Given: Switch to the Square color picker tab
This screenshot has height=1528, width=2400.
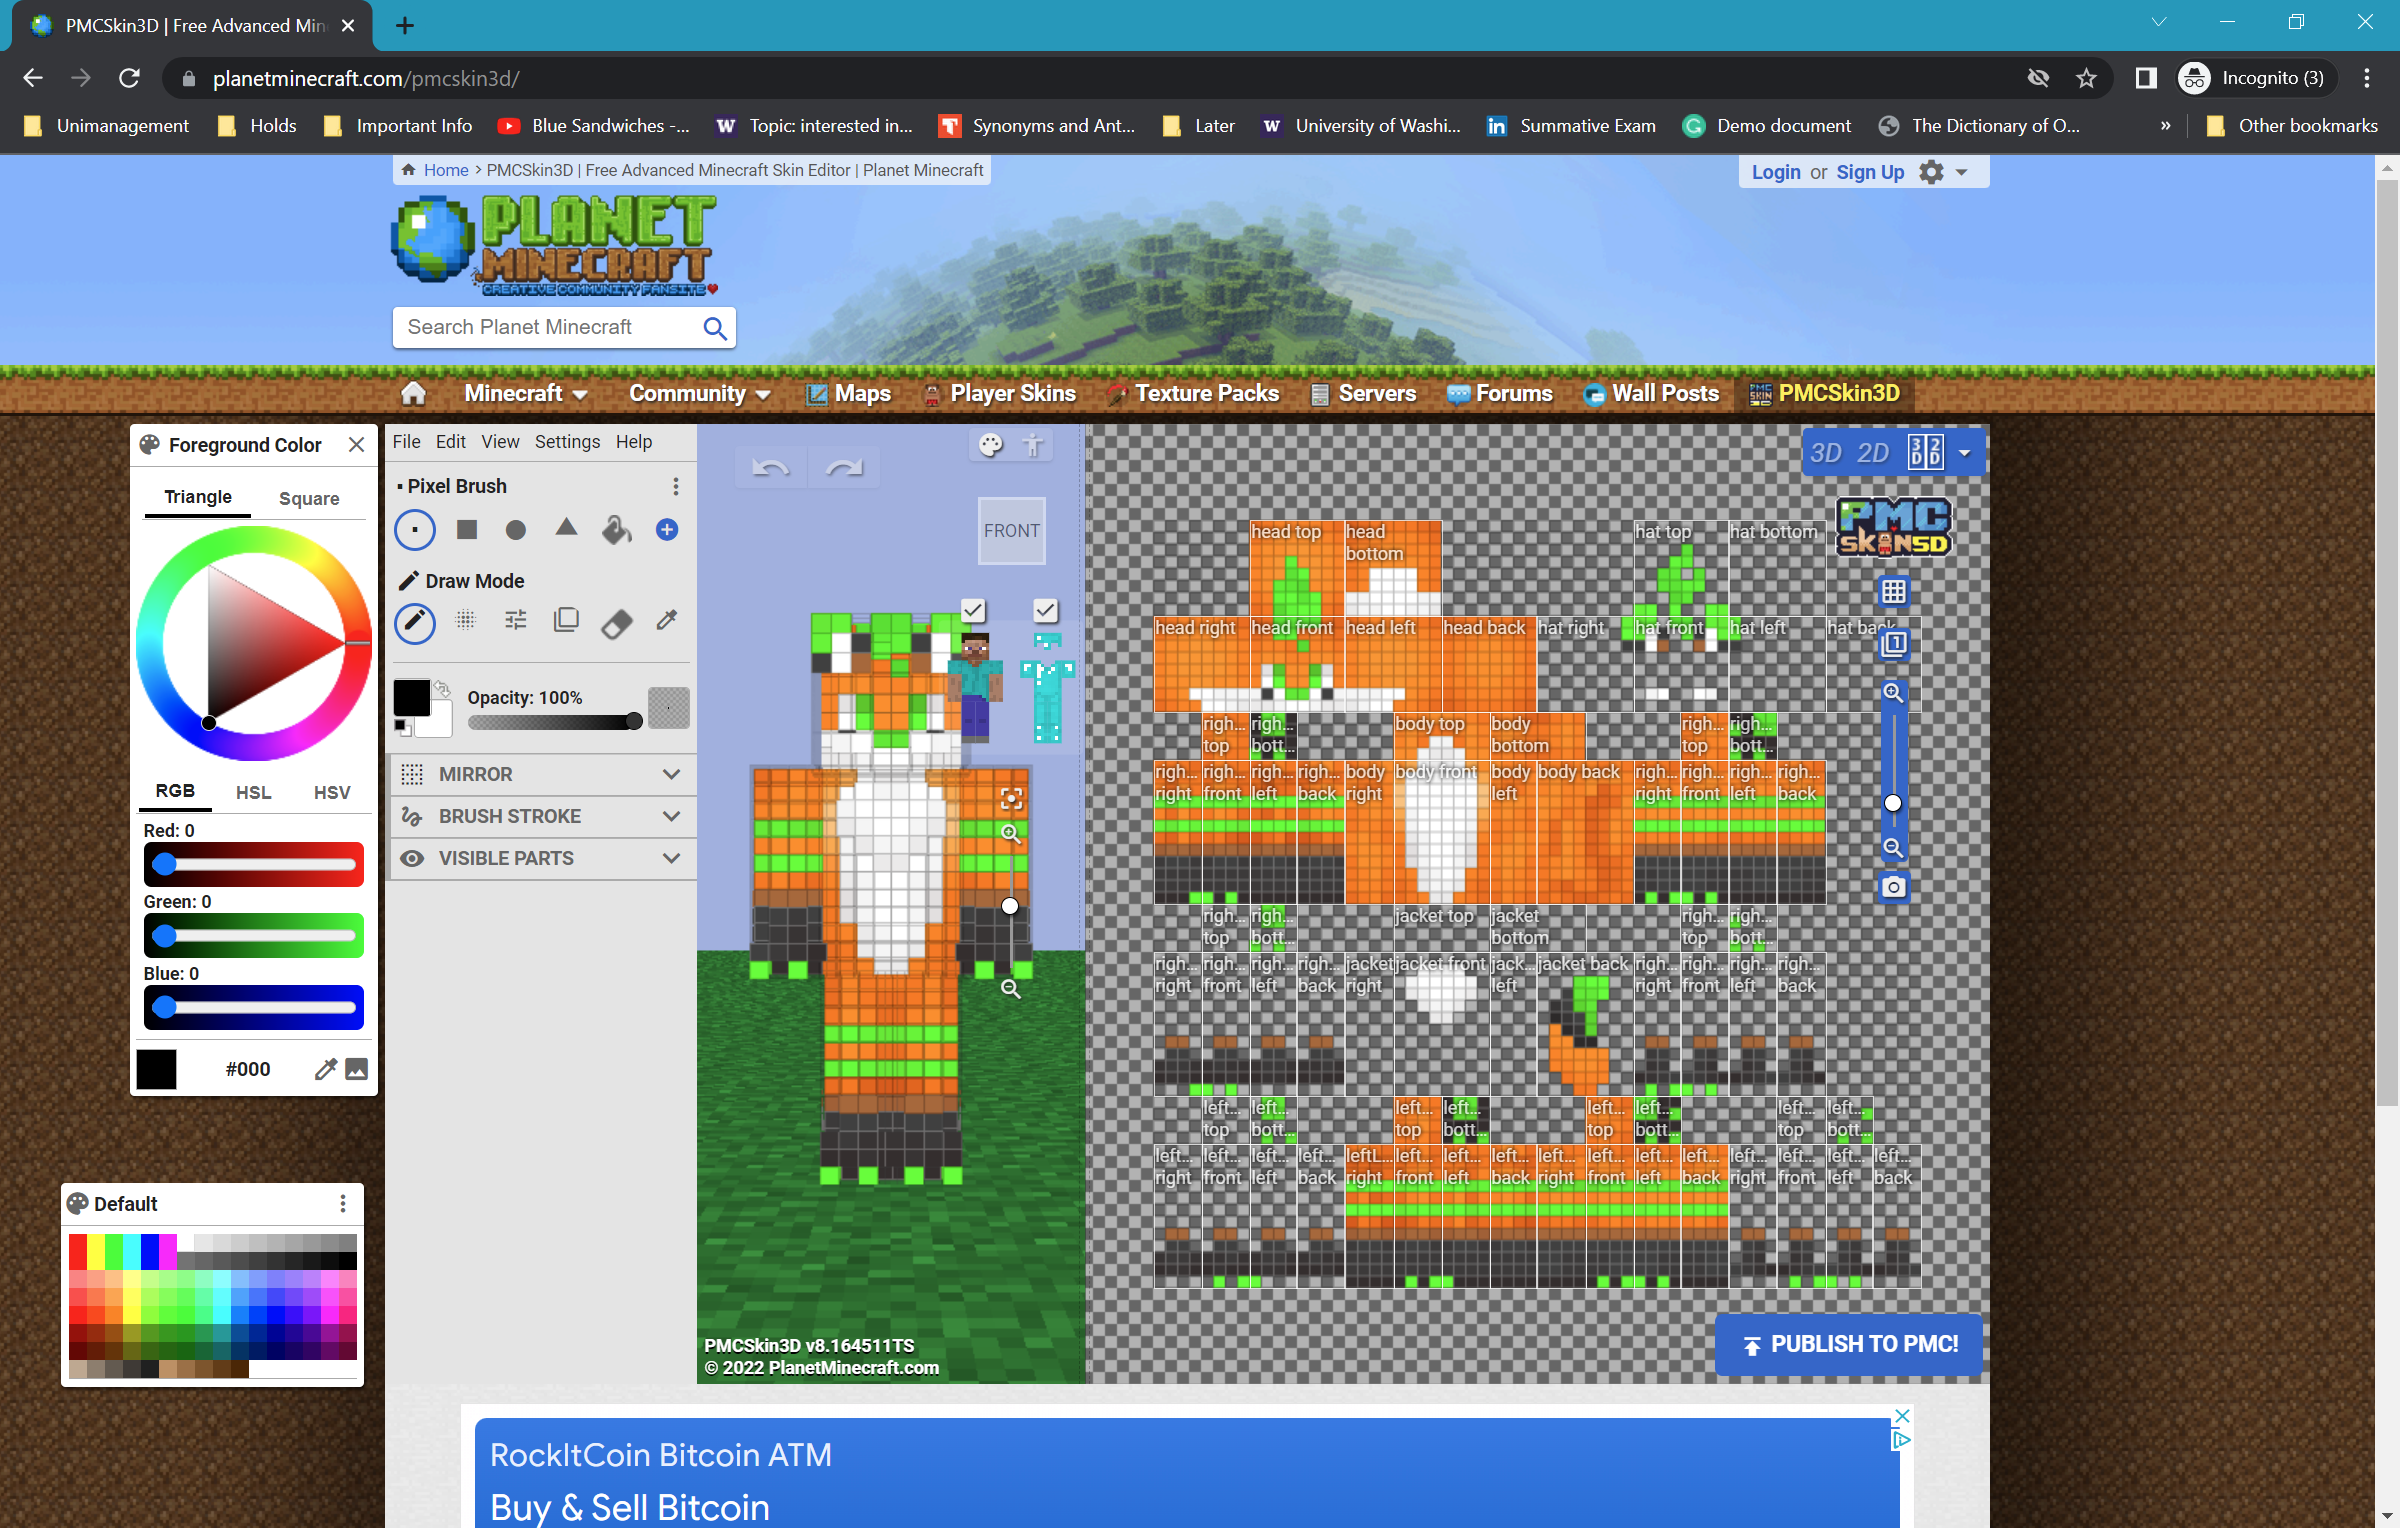Looking at the screenshot, I should (309, 499).
